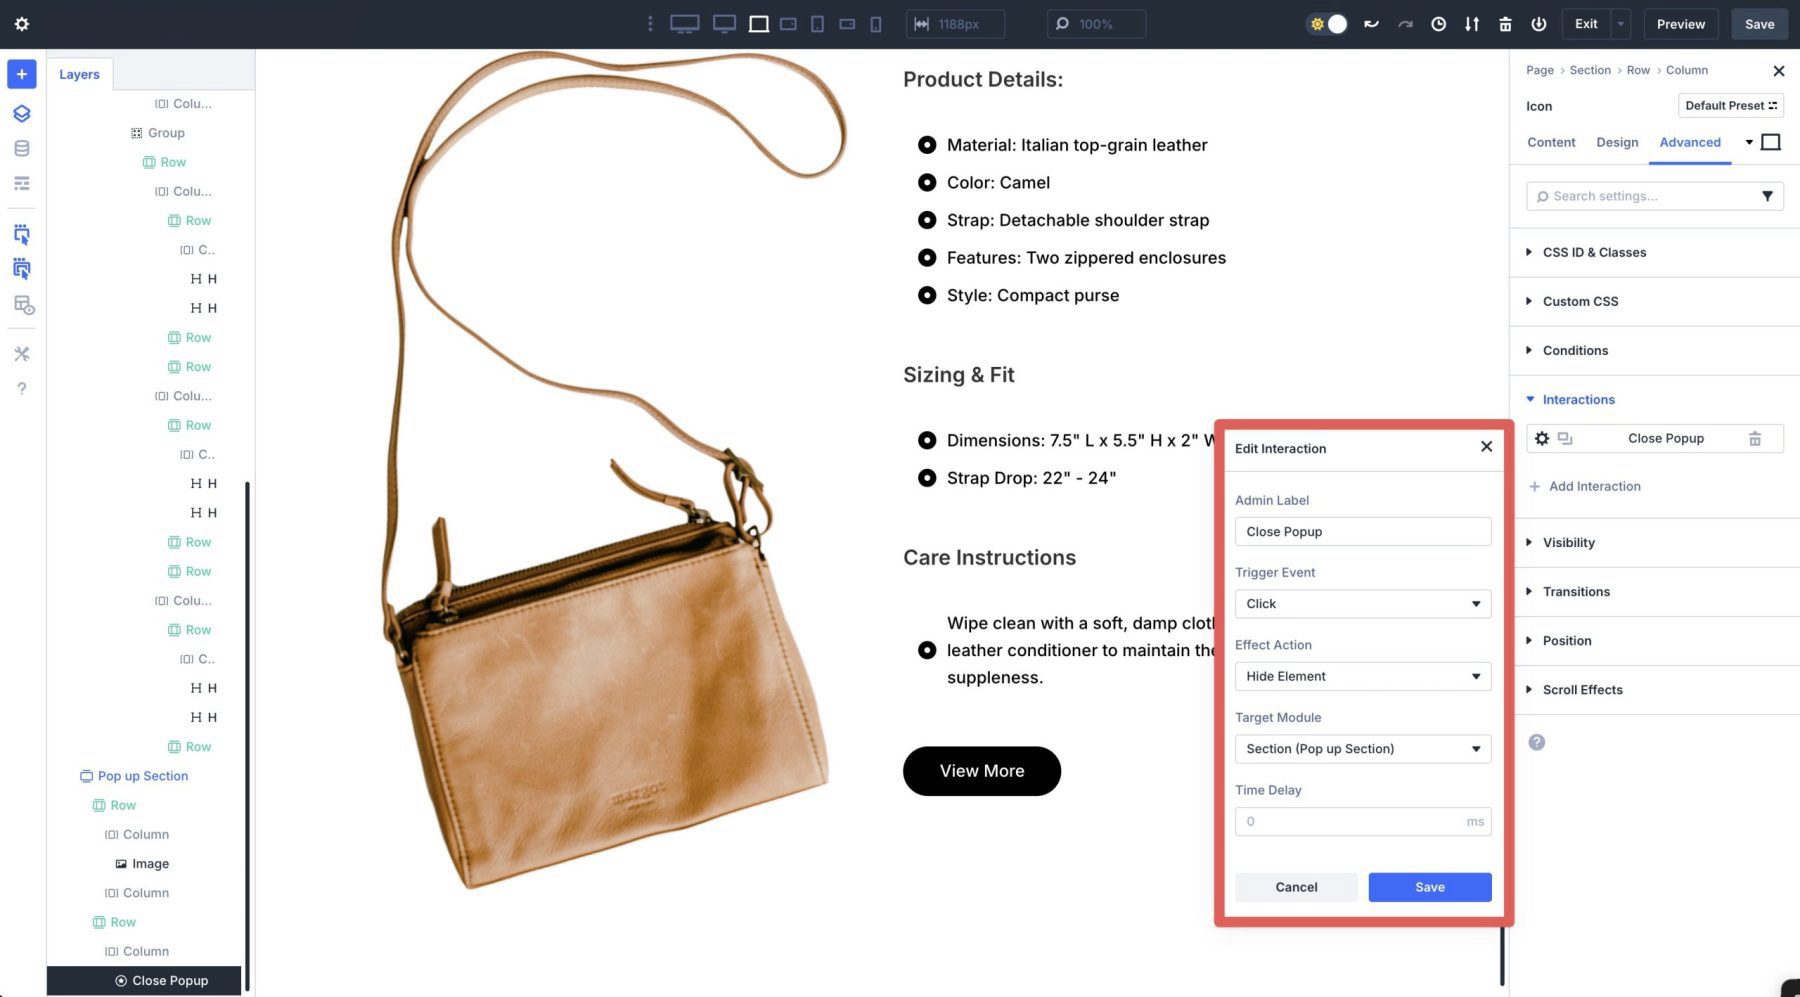Undo the last change in the top toolbar
This screenshot has width=1800, height=997.
(x=1370, y=23)
